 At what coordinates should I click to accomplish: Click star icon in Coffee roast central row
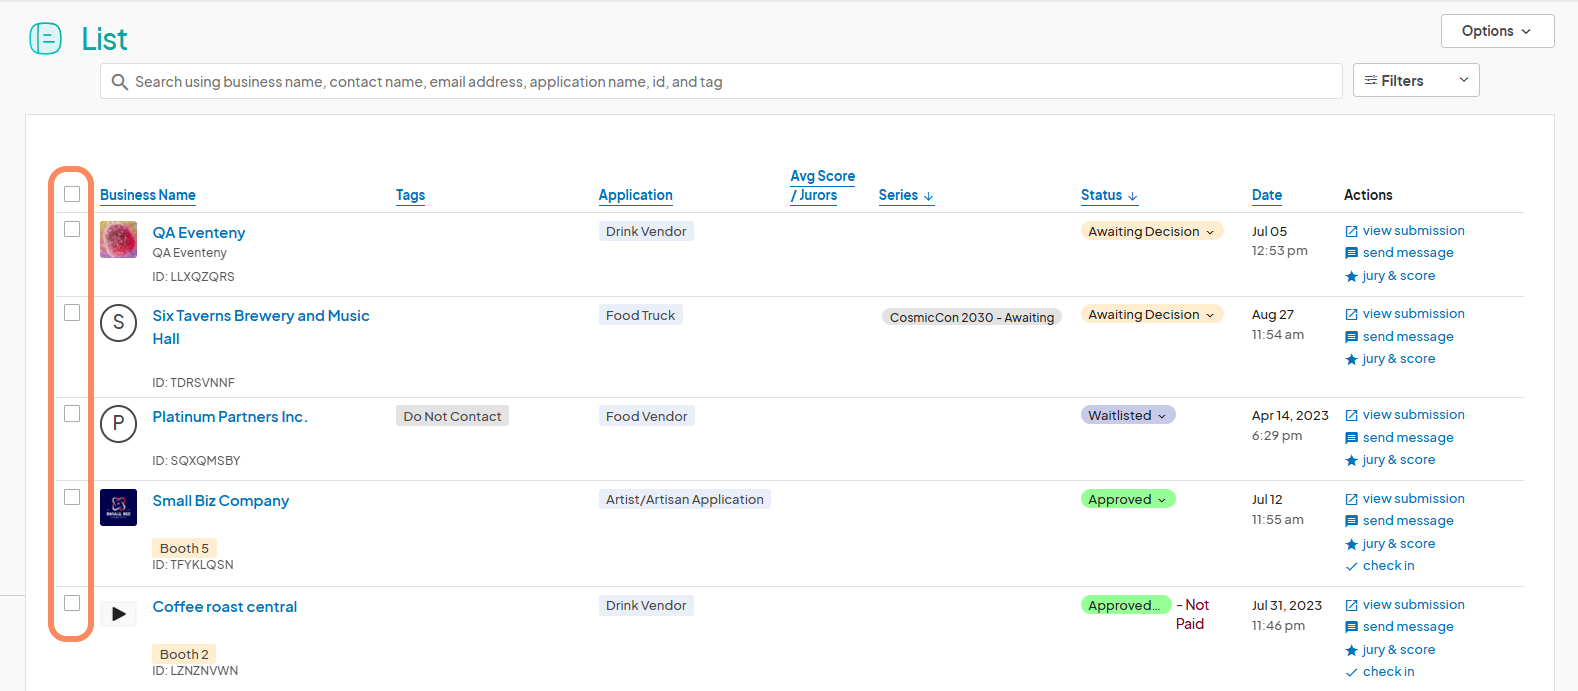pyautogui.click(x=1352, y=651)
